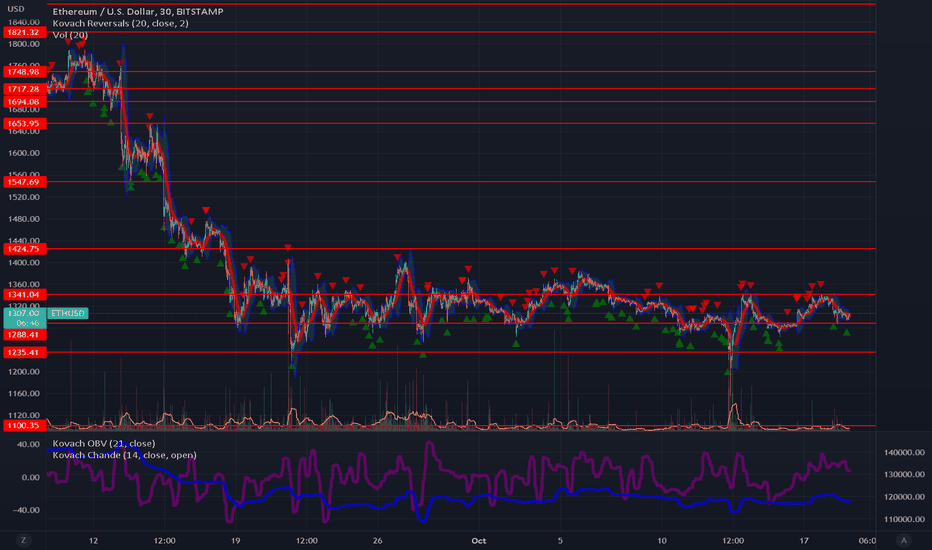
Task: Click the 1821.32 red price label
Action: (24, 32)
